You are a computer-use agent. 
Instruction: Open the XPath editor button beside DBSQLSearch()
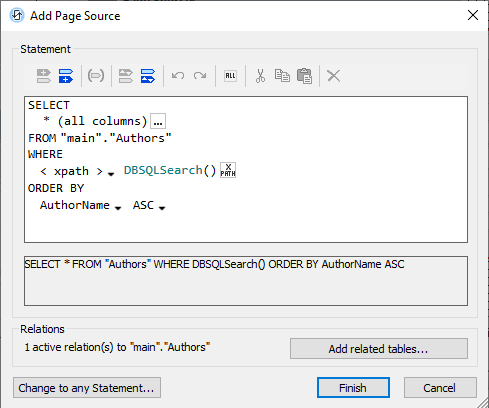coord(228,170)
